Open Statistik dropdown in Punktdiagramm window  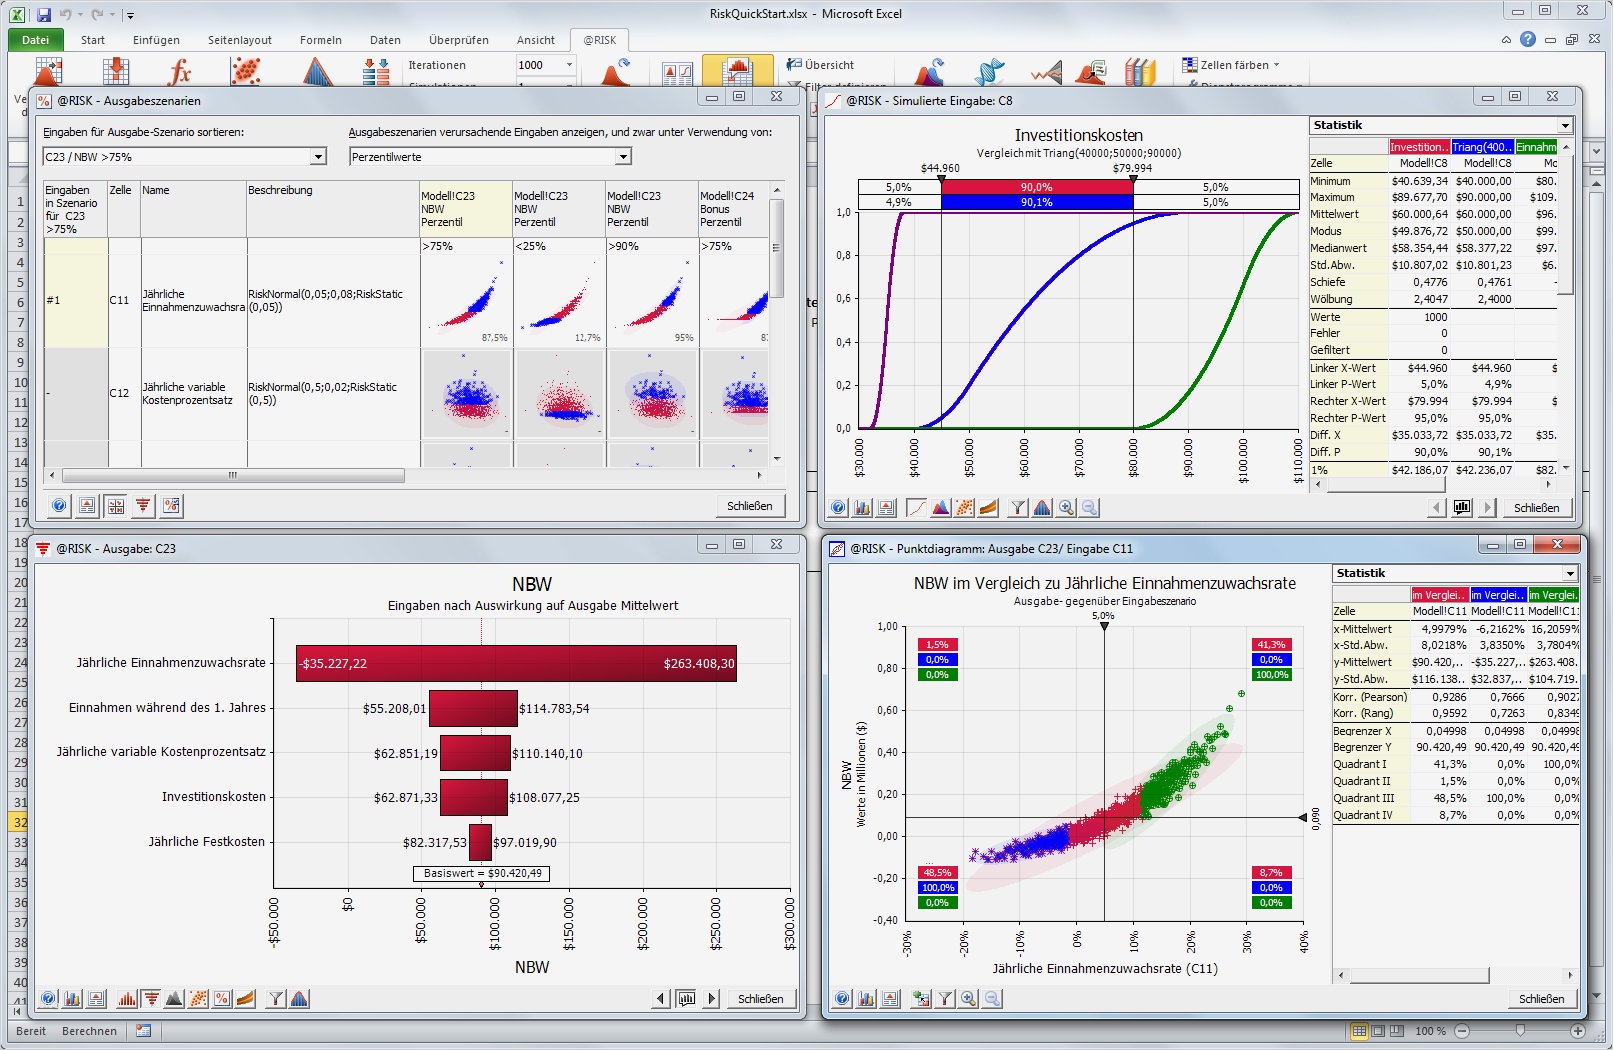[1570, 574]
